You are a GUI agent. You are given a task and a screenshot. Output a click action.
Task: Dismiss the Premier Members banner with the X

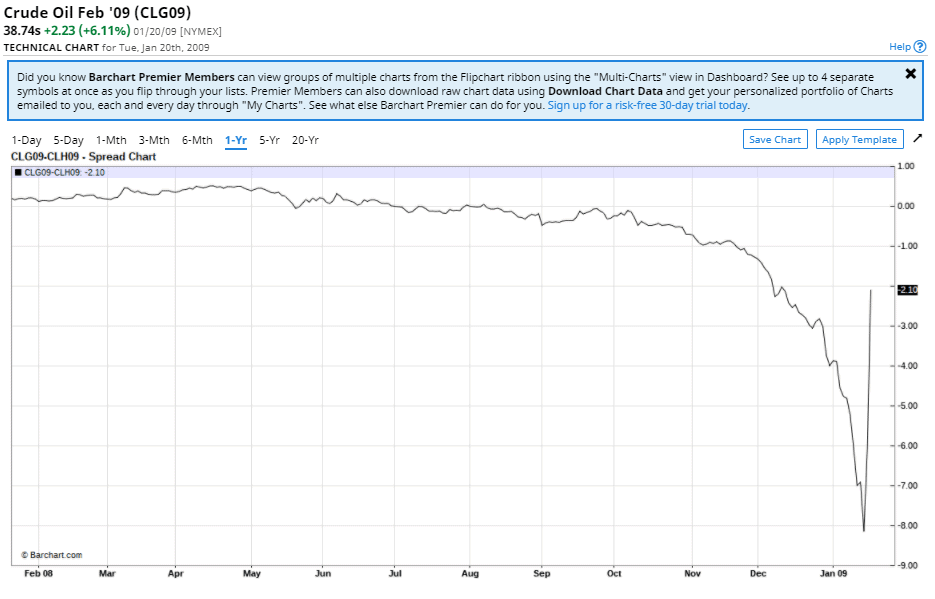(x=910, y=73)
